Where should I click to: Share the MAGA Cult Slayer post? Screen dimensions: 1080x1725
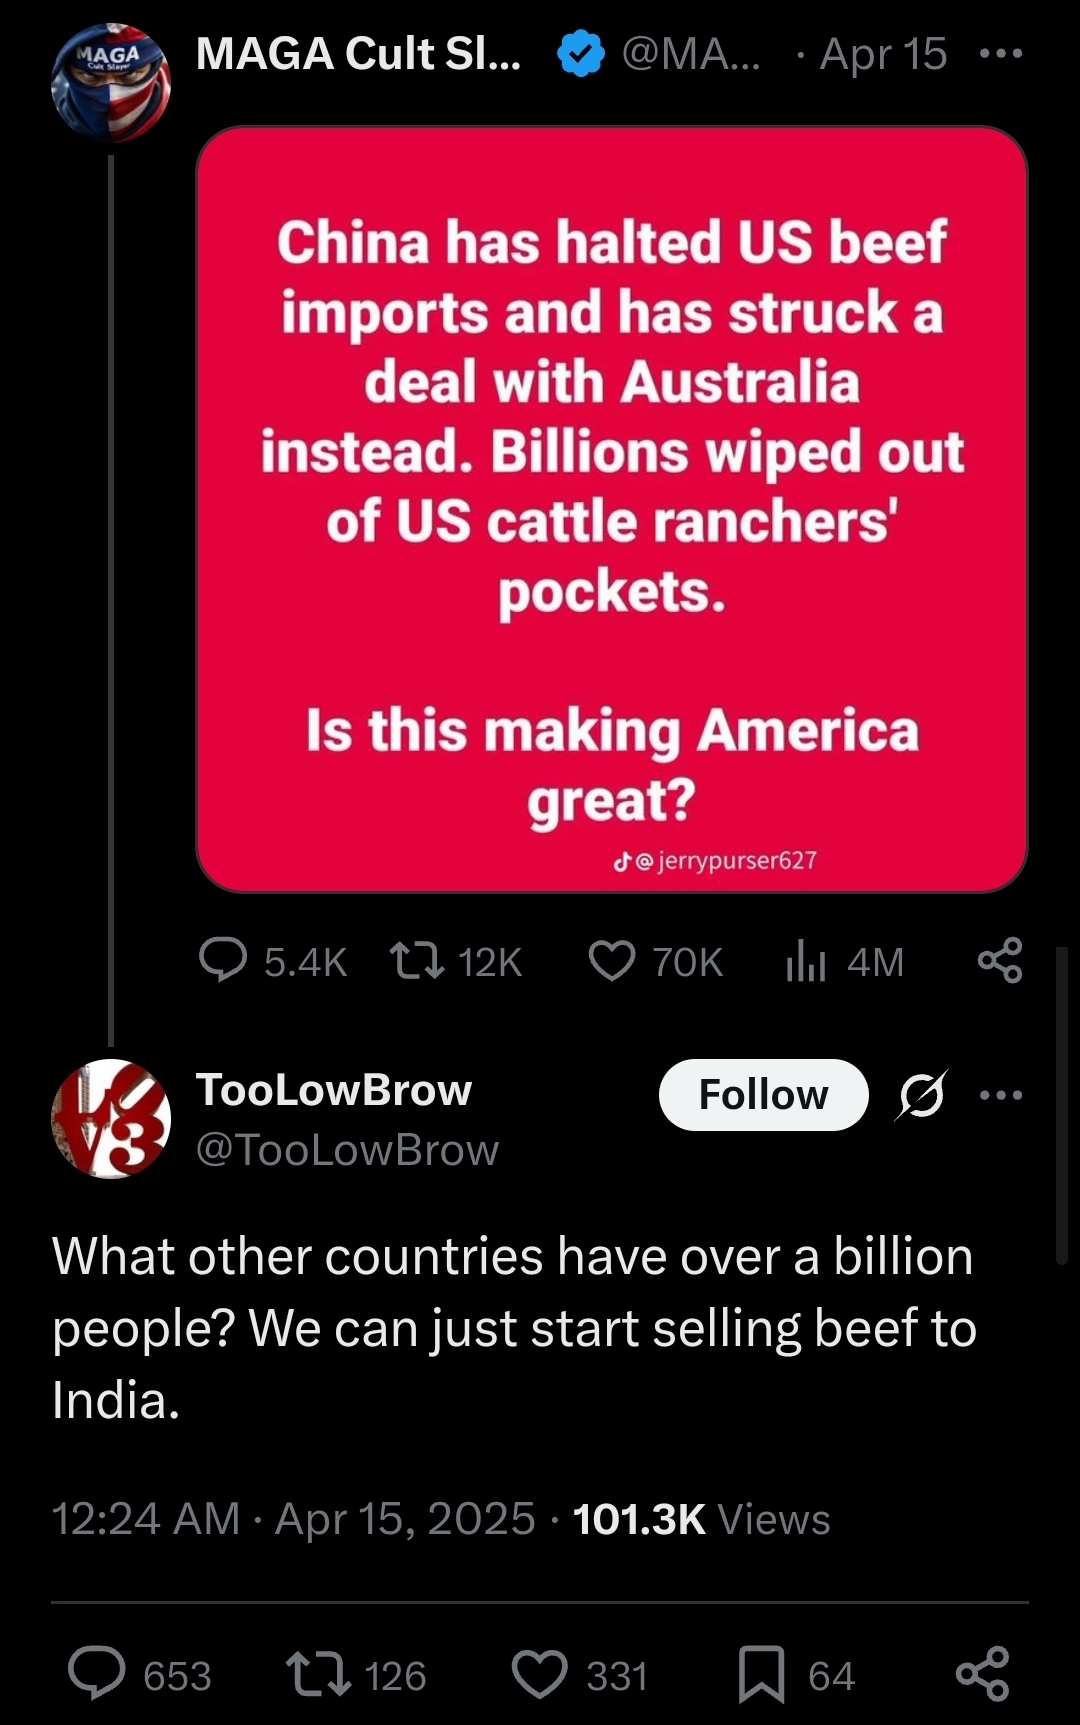tap(1000, 961)
